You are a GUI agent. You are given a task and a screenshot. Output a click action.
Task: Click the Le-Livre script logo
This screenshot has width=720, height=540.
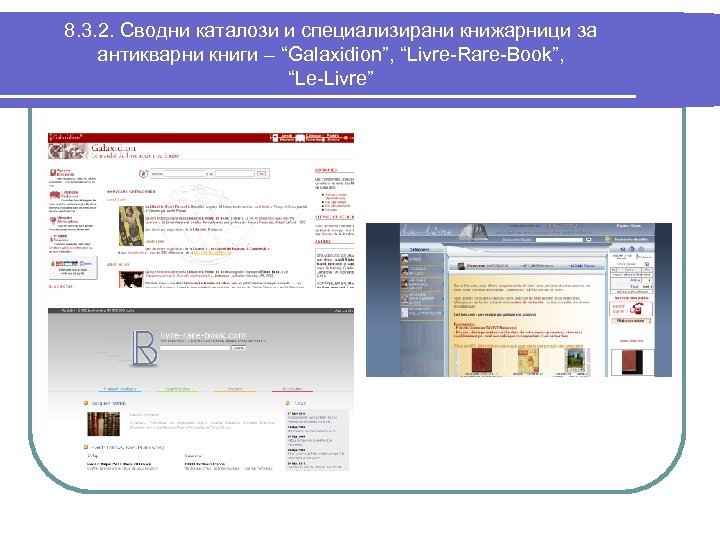[x=426, y=231]
